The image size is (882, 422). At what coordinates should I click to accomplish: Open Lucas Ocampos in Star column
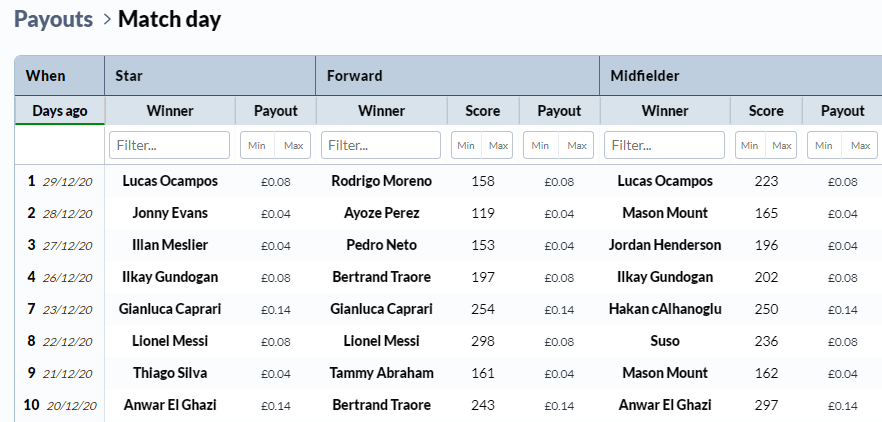[170, 181]
